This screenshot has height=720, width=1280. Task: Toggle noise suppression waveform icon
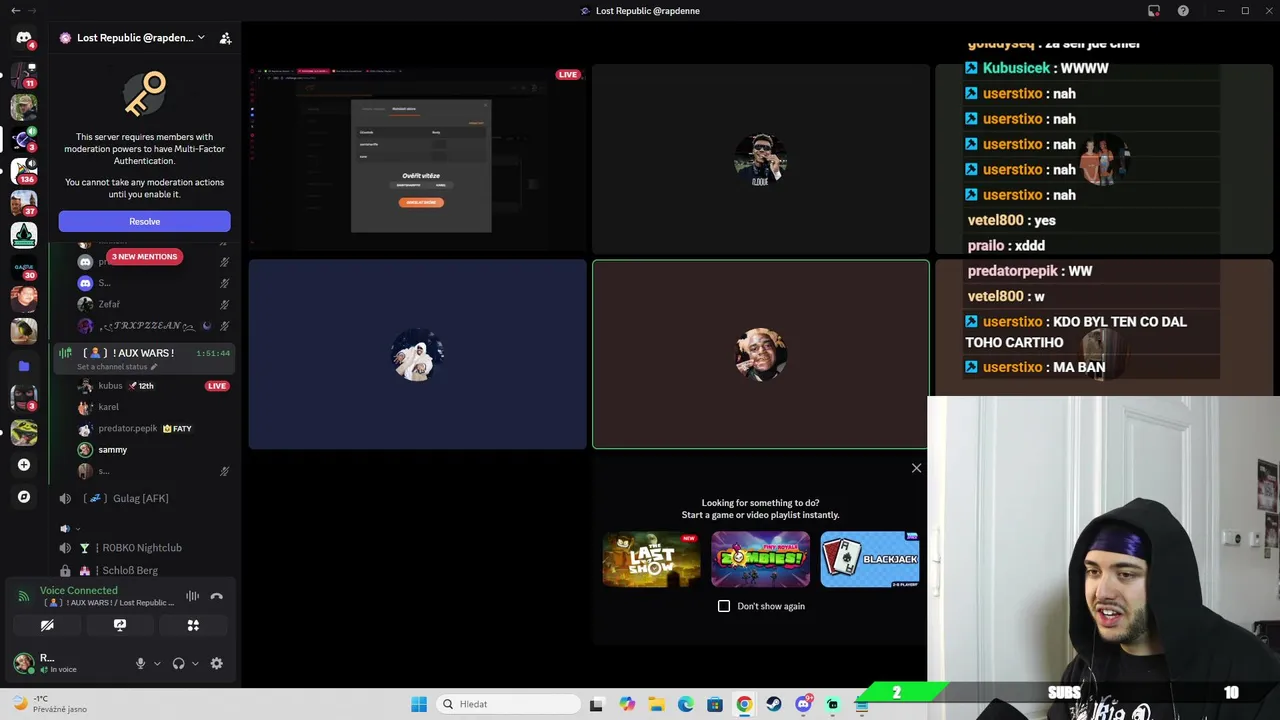pos(192,596)
